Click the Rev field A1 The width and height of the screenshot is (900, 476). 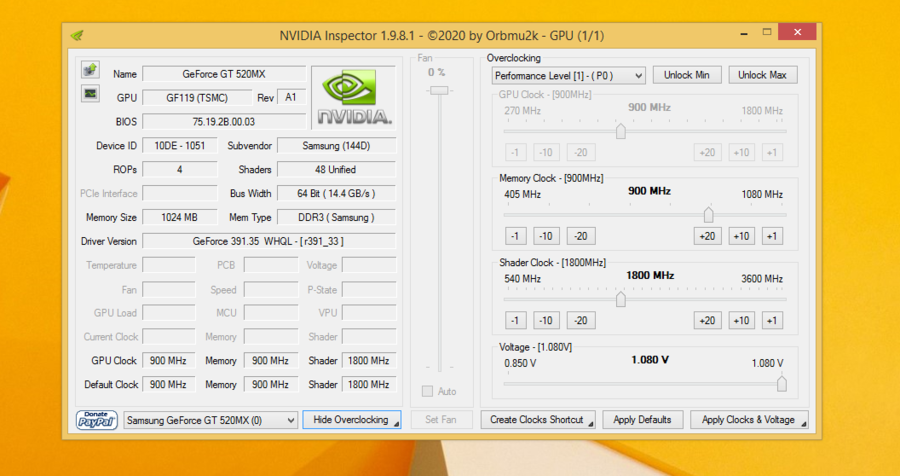pyautogui.click(x=291, y=98)
